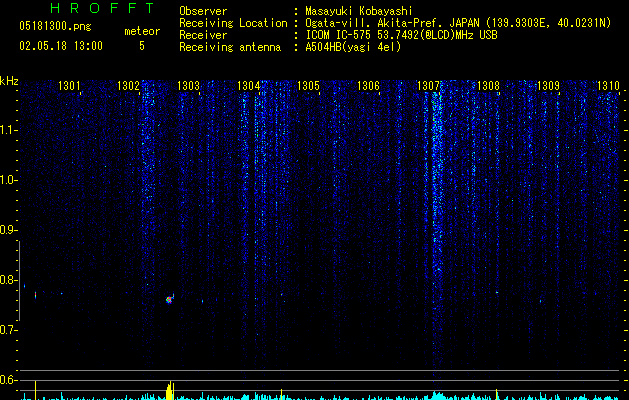Click the meteor count value 5
Viewport: 629px width, 400px height.
click(142, 46)
